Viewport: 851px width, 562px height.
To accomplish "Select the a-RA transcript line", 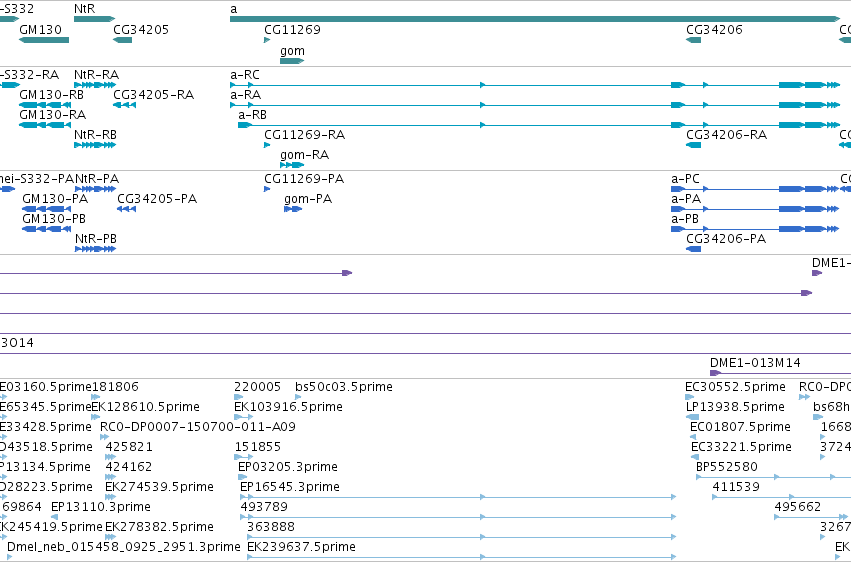I will tap(535, 105).
